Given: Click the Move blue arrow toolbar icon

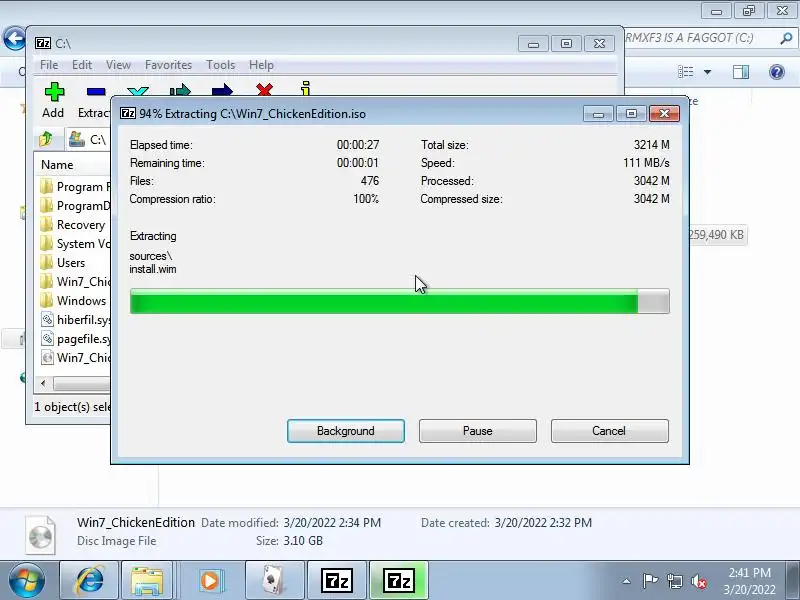Looking at the screenshot, I should pos(222,90).
